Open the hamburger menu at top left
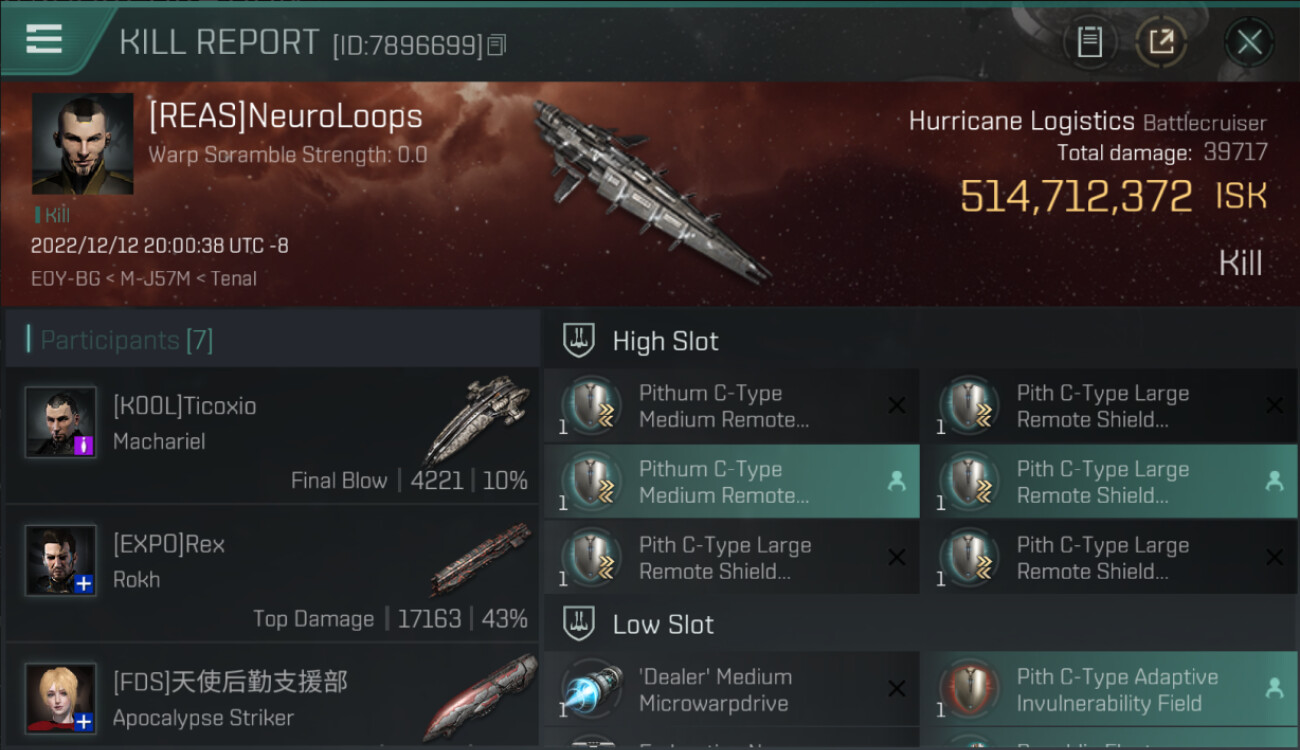The image size is (1300, 750). pos(44,39)
